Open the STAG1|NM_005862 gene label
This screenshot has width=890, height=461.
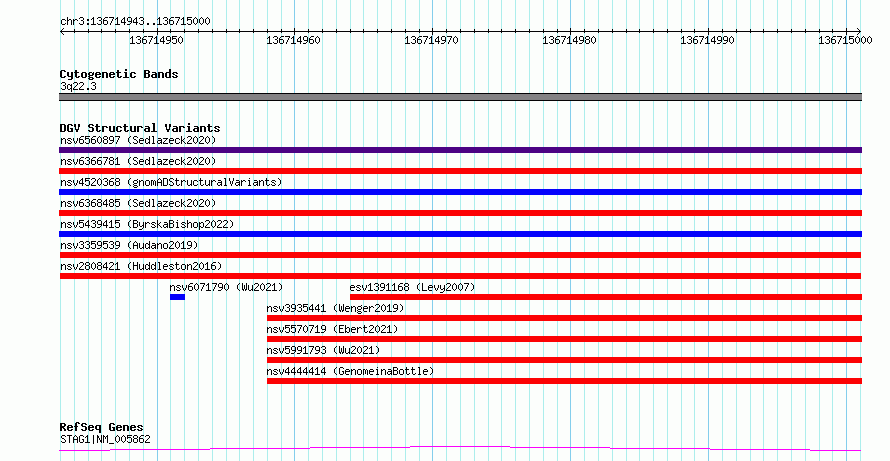[x=105, y=439]
